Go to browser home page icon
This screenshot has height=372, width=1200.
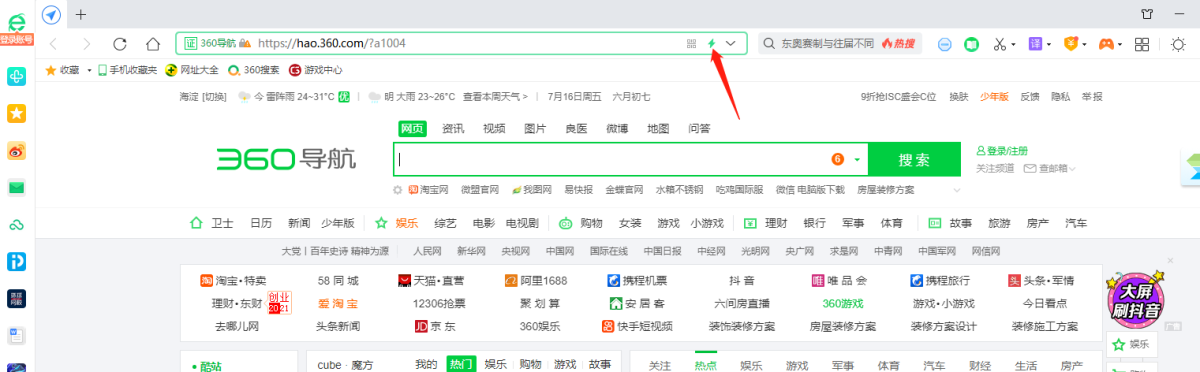153,44
